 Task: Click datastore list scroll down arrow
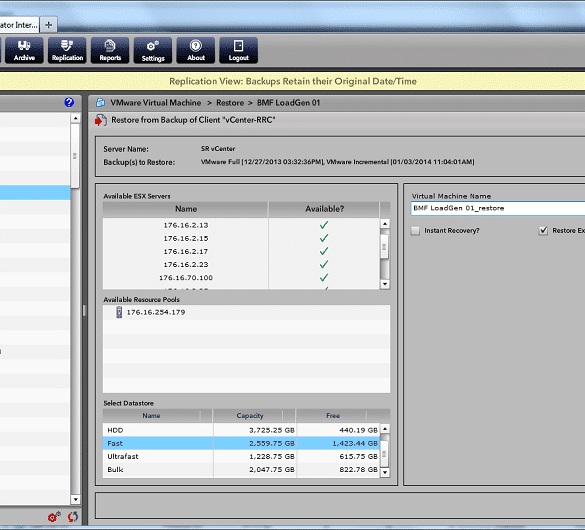click(x=385, y=473)
